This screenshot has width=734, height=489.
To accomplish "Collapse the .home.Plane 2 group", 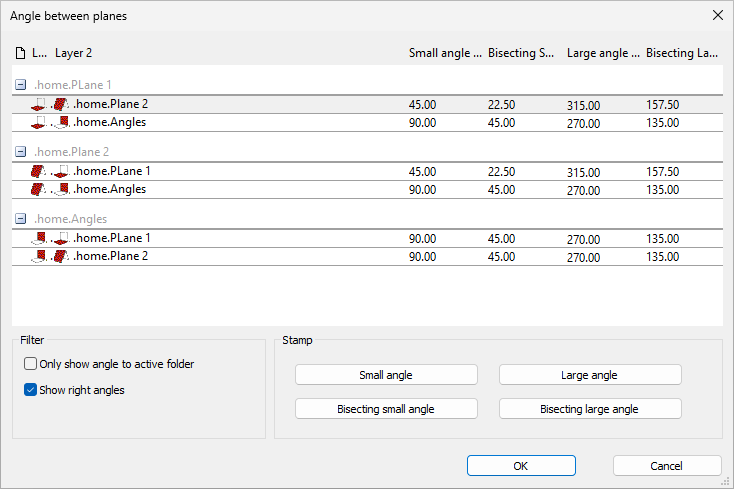I will coord(21,152).
